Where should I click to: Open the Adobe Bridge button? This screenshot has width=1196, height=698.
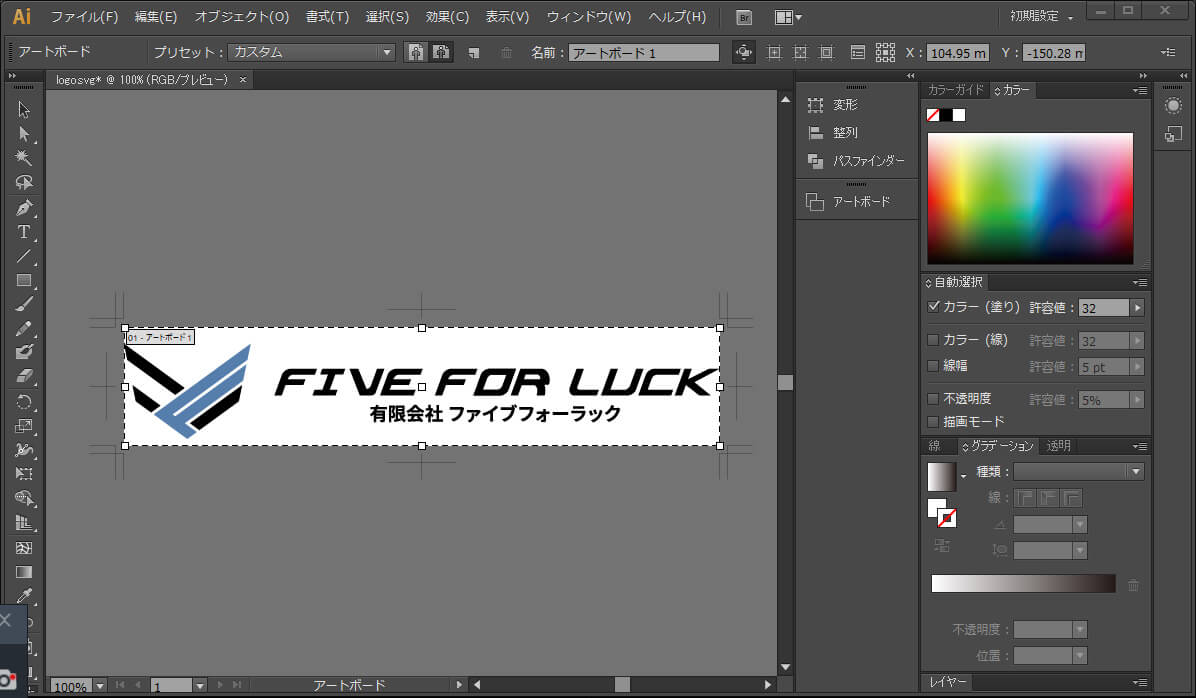[744, 17]
